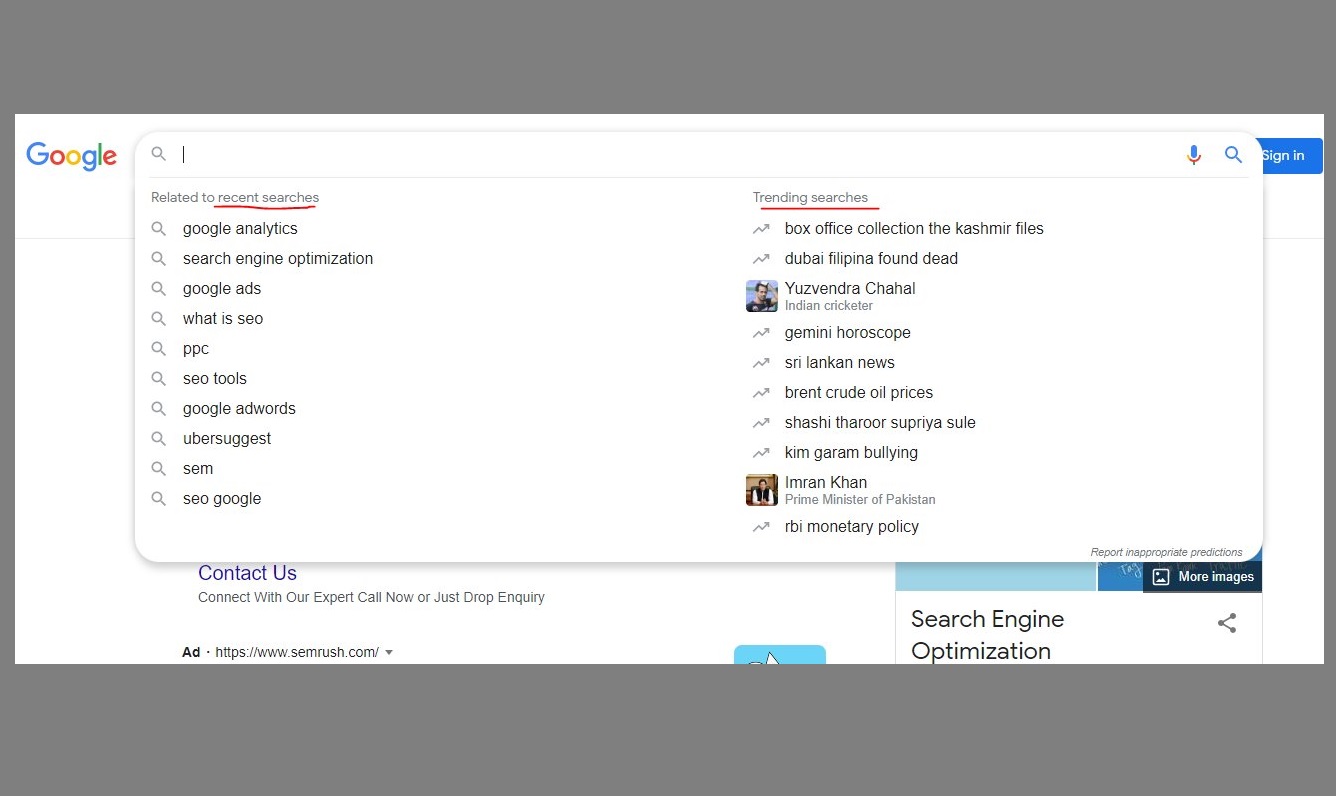Image resolution: width=1336 pixels, height=796 pixels.
Task: Start voice search with microphone icon
Action: pyautogui.click(x=1193, y=155)
